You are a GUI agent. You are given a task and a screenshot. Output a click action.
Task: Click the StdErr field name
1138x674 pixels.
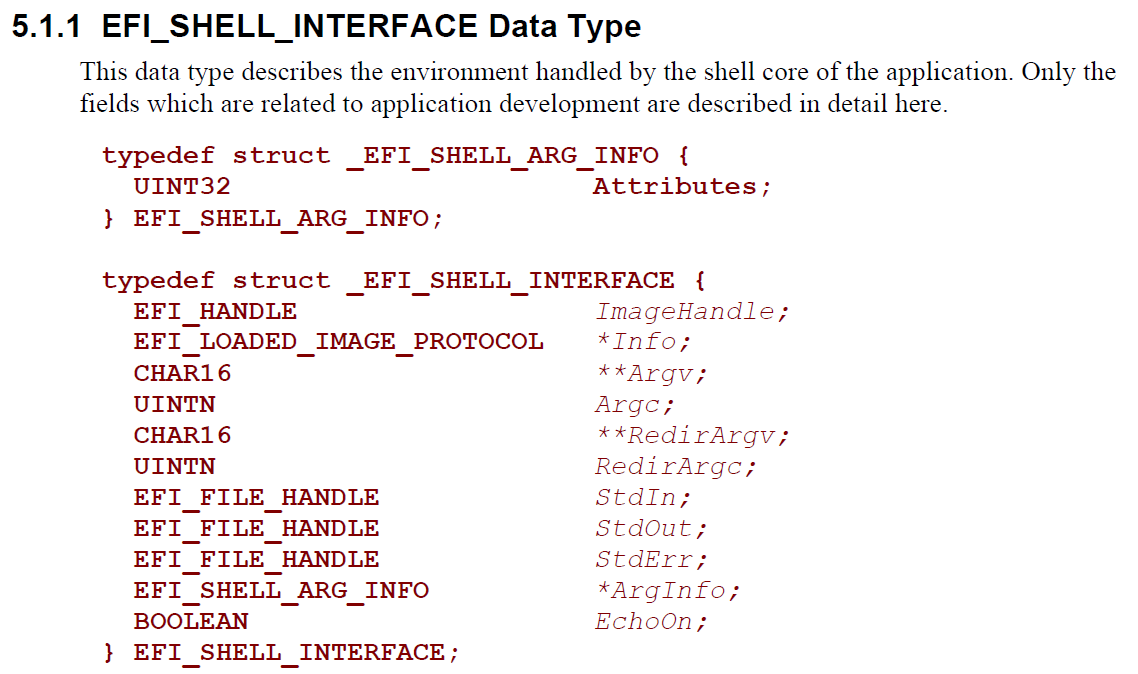(644, 559)
